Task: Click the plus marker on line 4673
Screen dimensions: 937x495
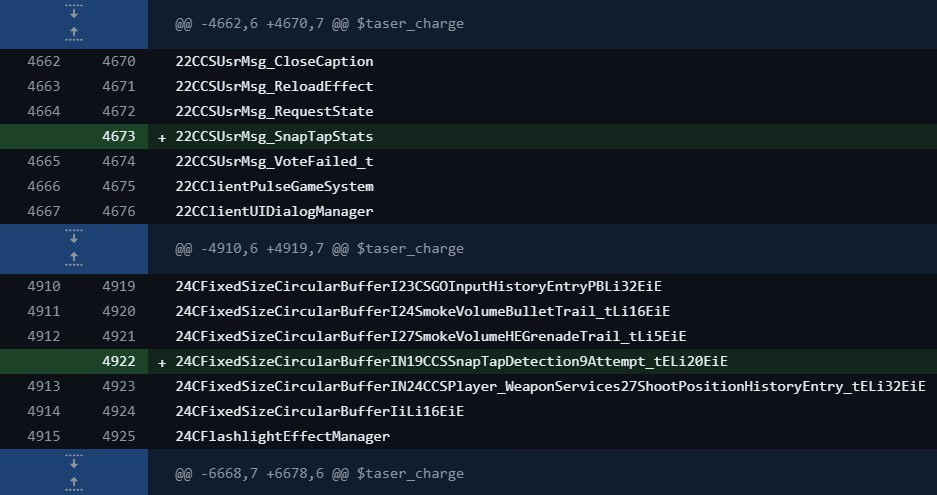Action: pyautogui.click(x=162, y=138)
